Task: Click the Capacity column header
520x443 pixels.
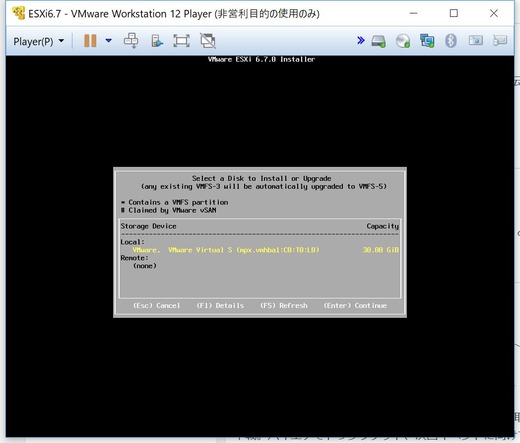Action: (x=383, y=226)
